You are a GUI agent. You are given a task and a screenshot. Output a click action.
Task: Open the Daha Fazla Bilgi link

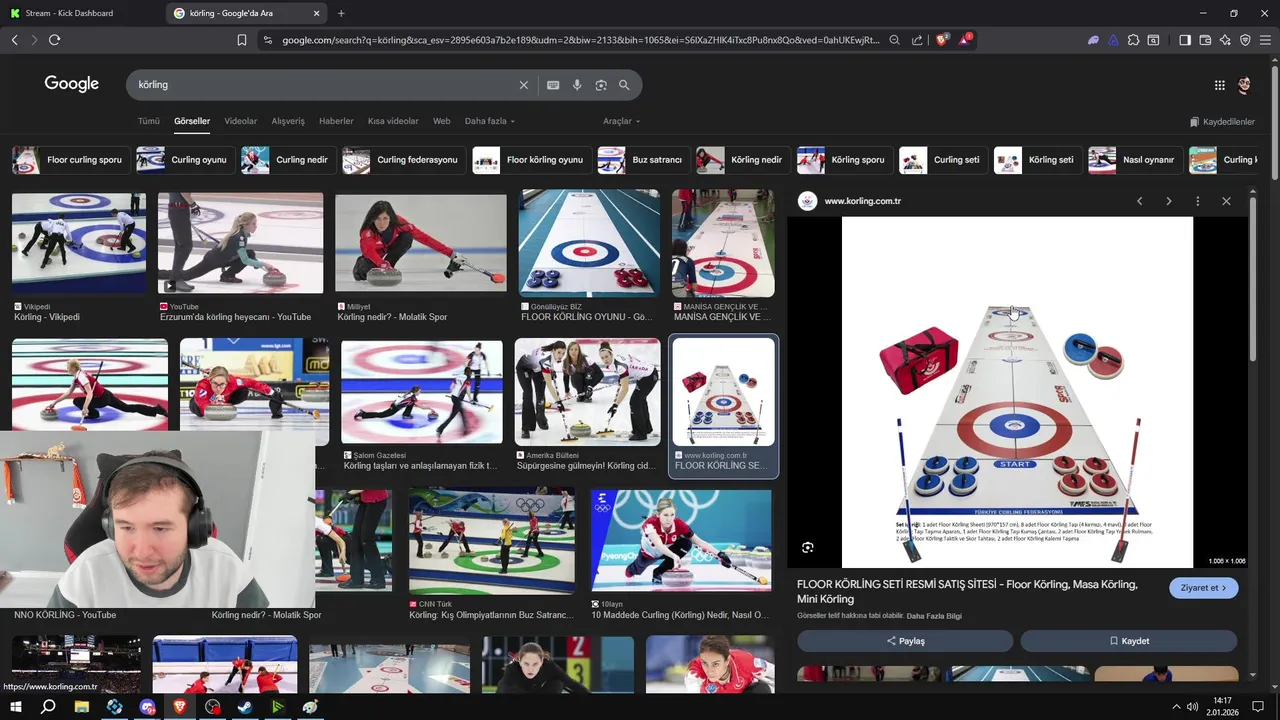[x=934, y=616]
